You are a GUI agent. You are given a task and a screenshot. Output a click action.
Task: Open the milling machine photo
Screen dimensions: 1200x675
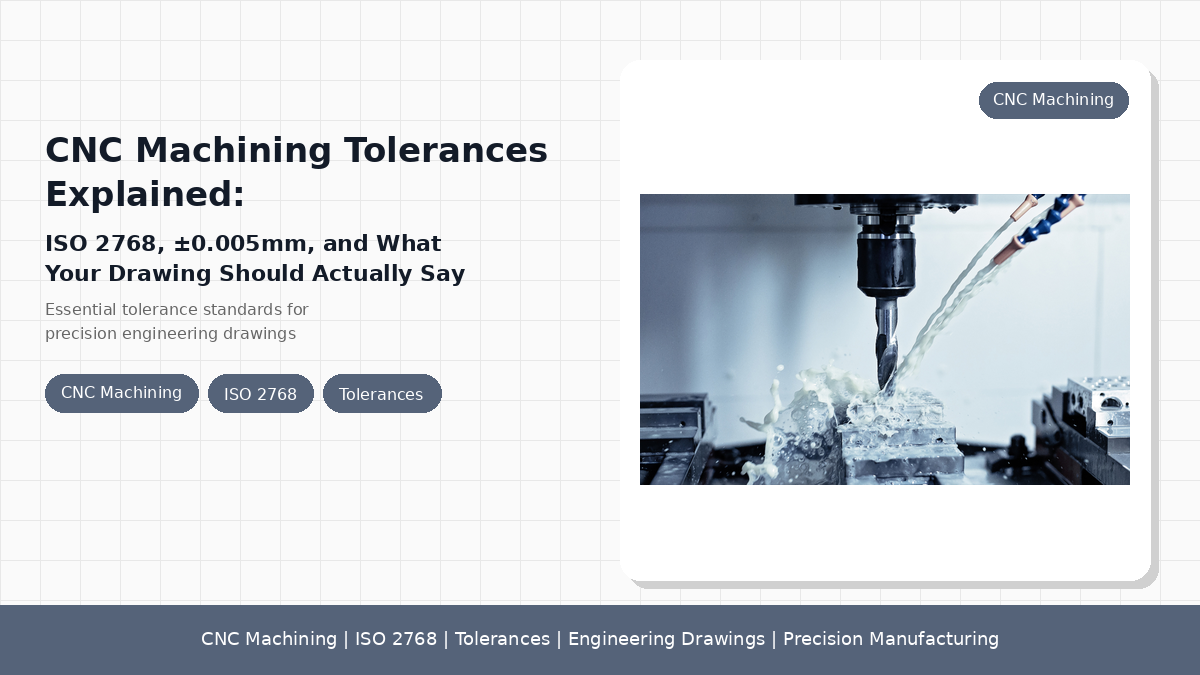click(x=885, y=340)
